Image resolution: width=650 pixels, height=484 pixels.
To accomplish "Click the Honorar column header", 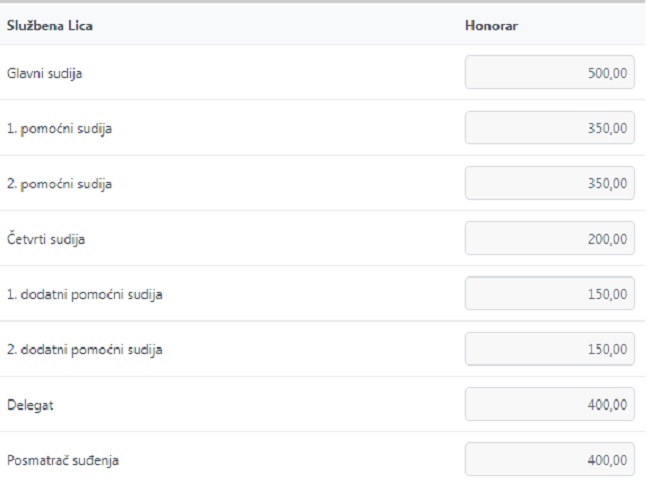I will point(490,25).
